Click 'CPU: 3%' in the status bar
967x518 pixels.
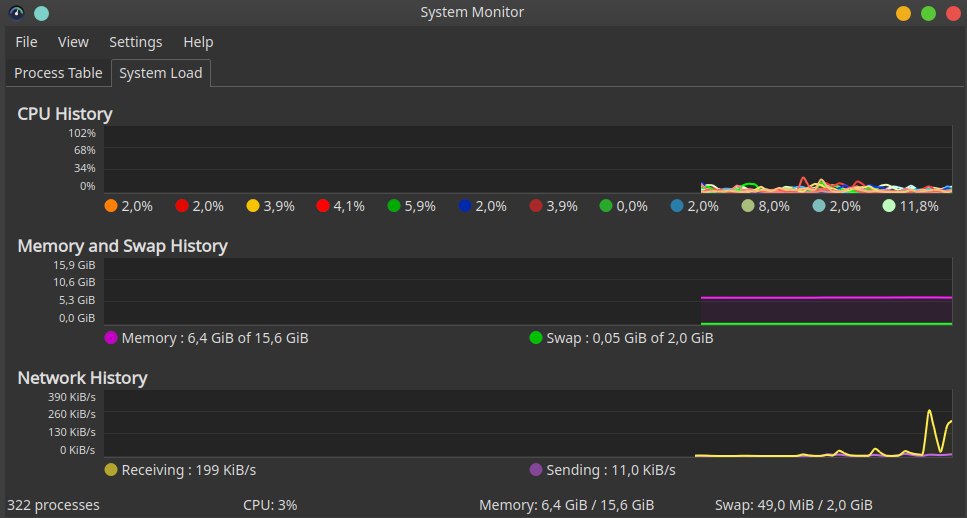270,505
